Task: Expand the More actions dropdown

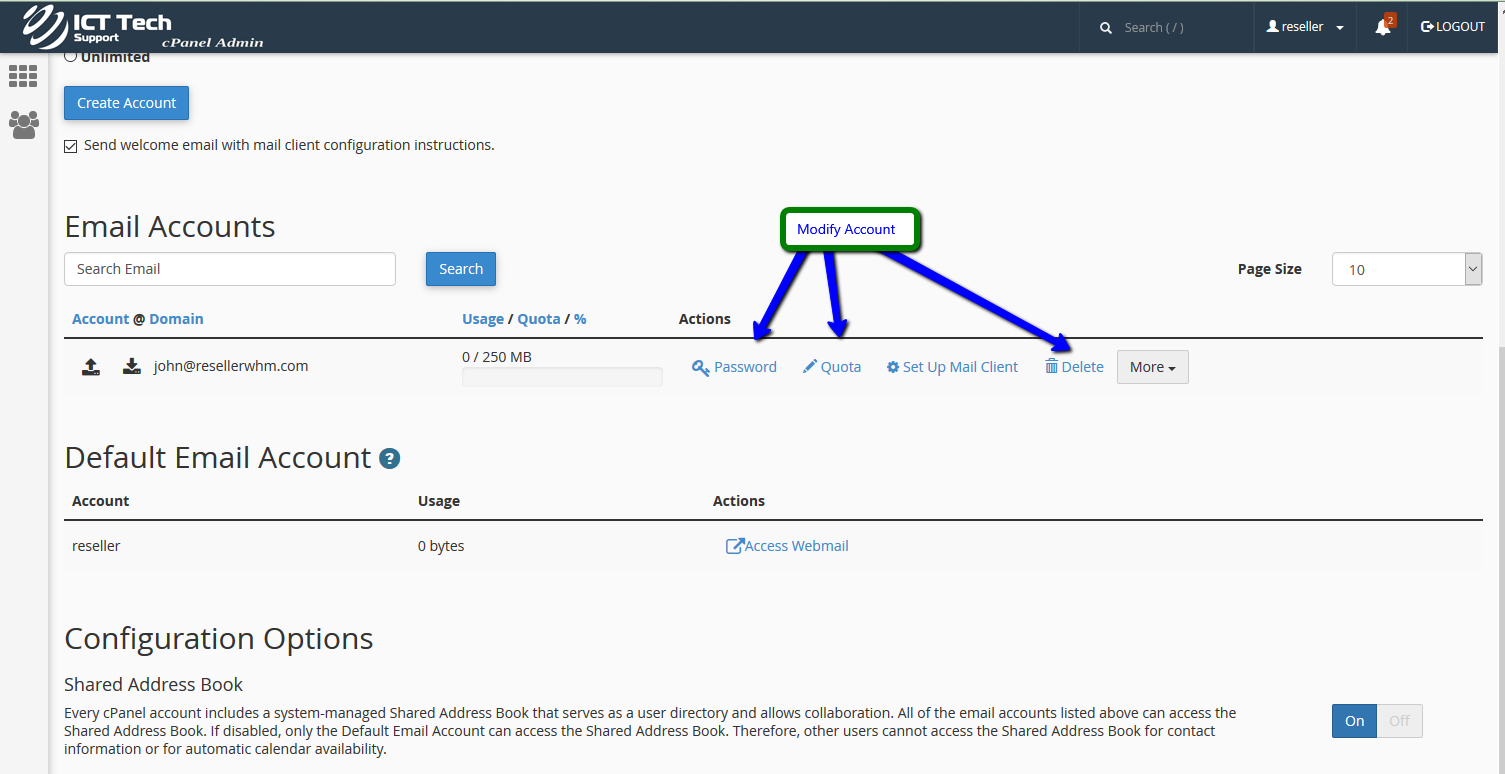Action: point(1152,367)
